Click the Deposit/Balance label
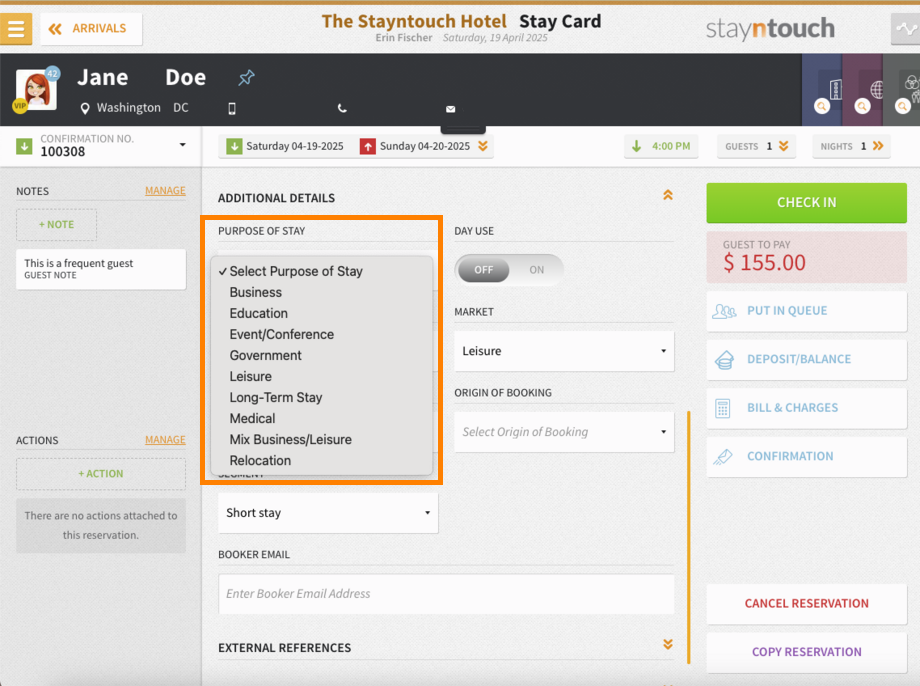This screenshot has width=920, height=686. (x=799, y=359)
